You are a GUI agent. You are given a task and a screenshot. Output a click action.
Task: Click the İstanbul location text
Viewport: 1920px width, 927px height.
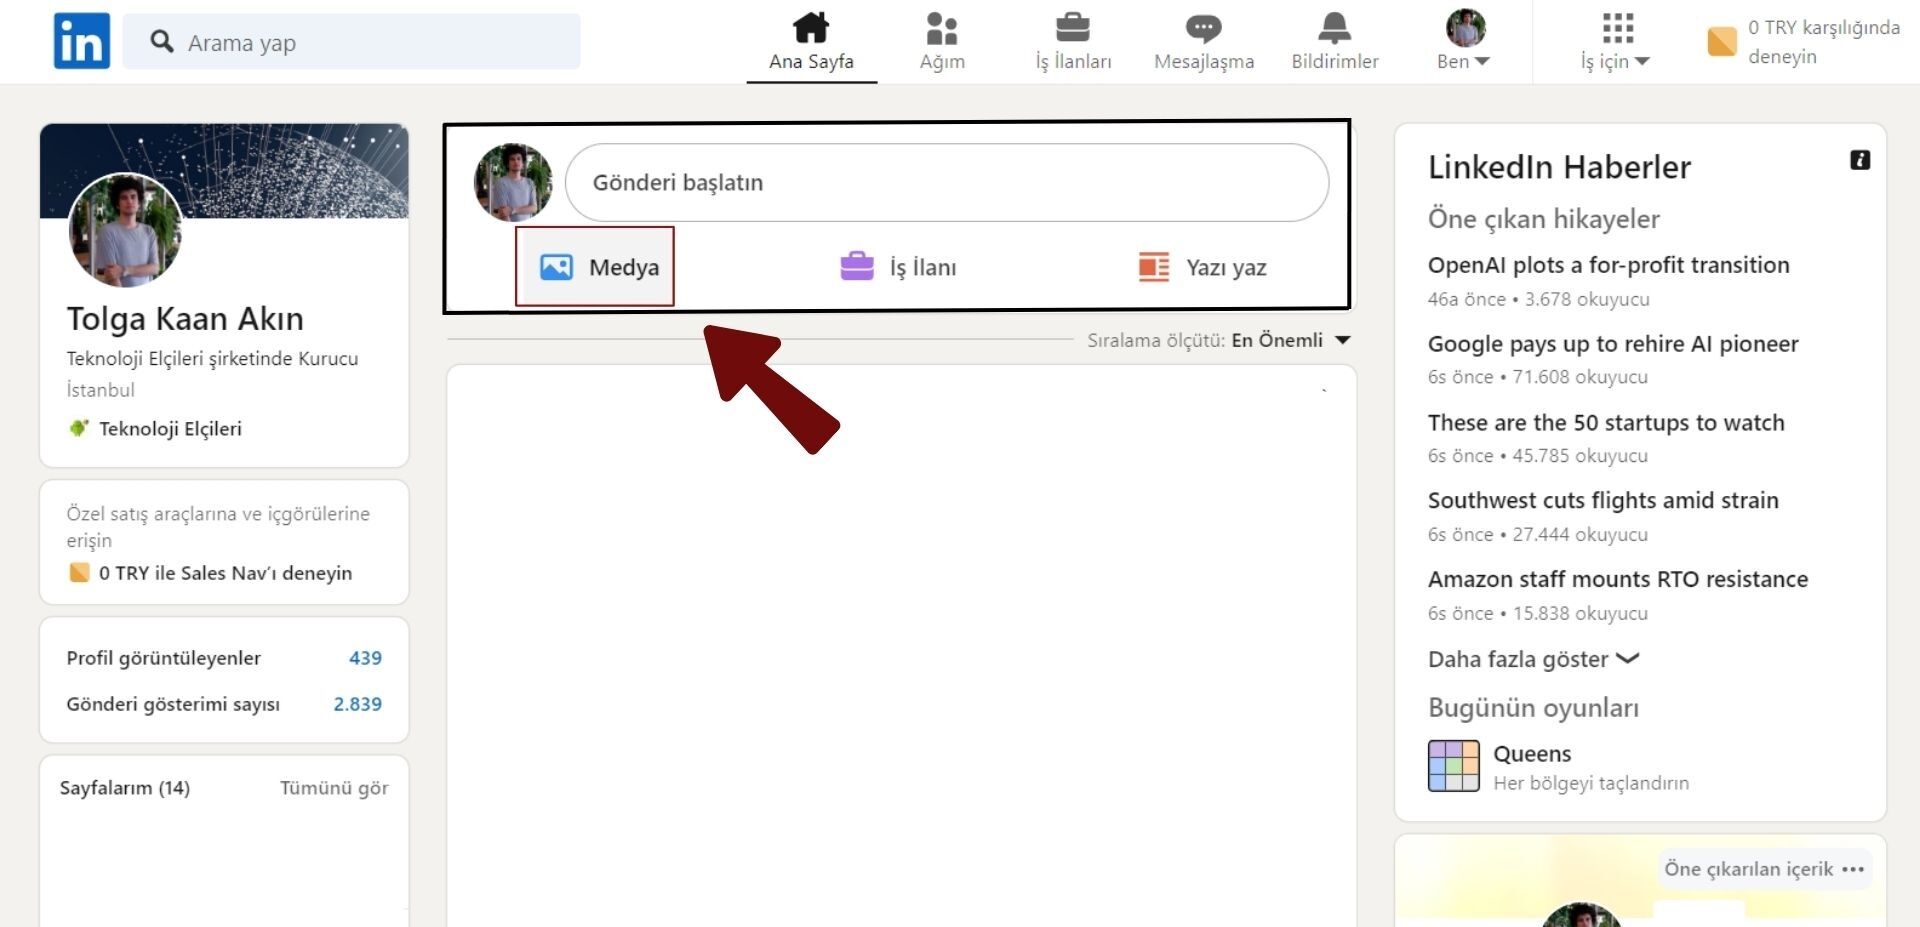click(x=100, y=390)
